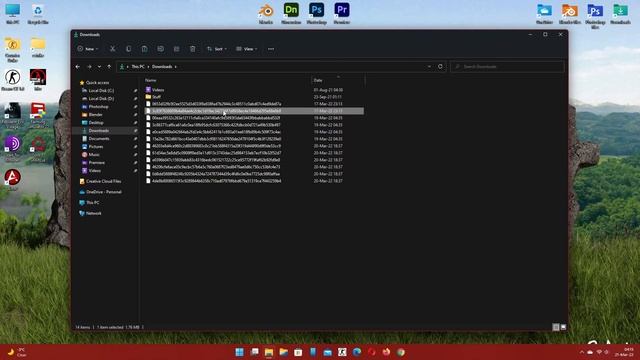Open OneDrive - Personal in sidebar
The image size is (640, 360).
(104, 192)
